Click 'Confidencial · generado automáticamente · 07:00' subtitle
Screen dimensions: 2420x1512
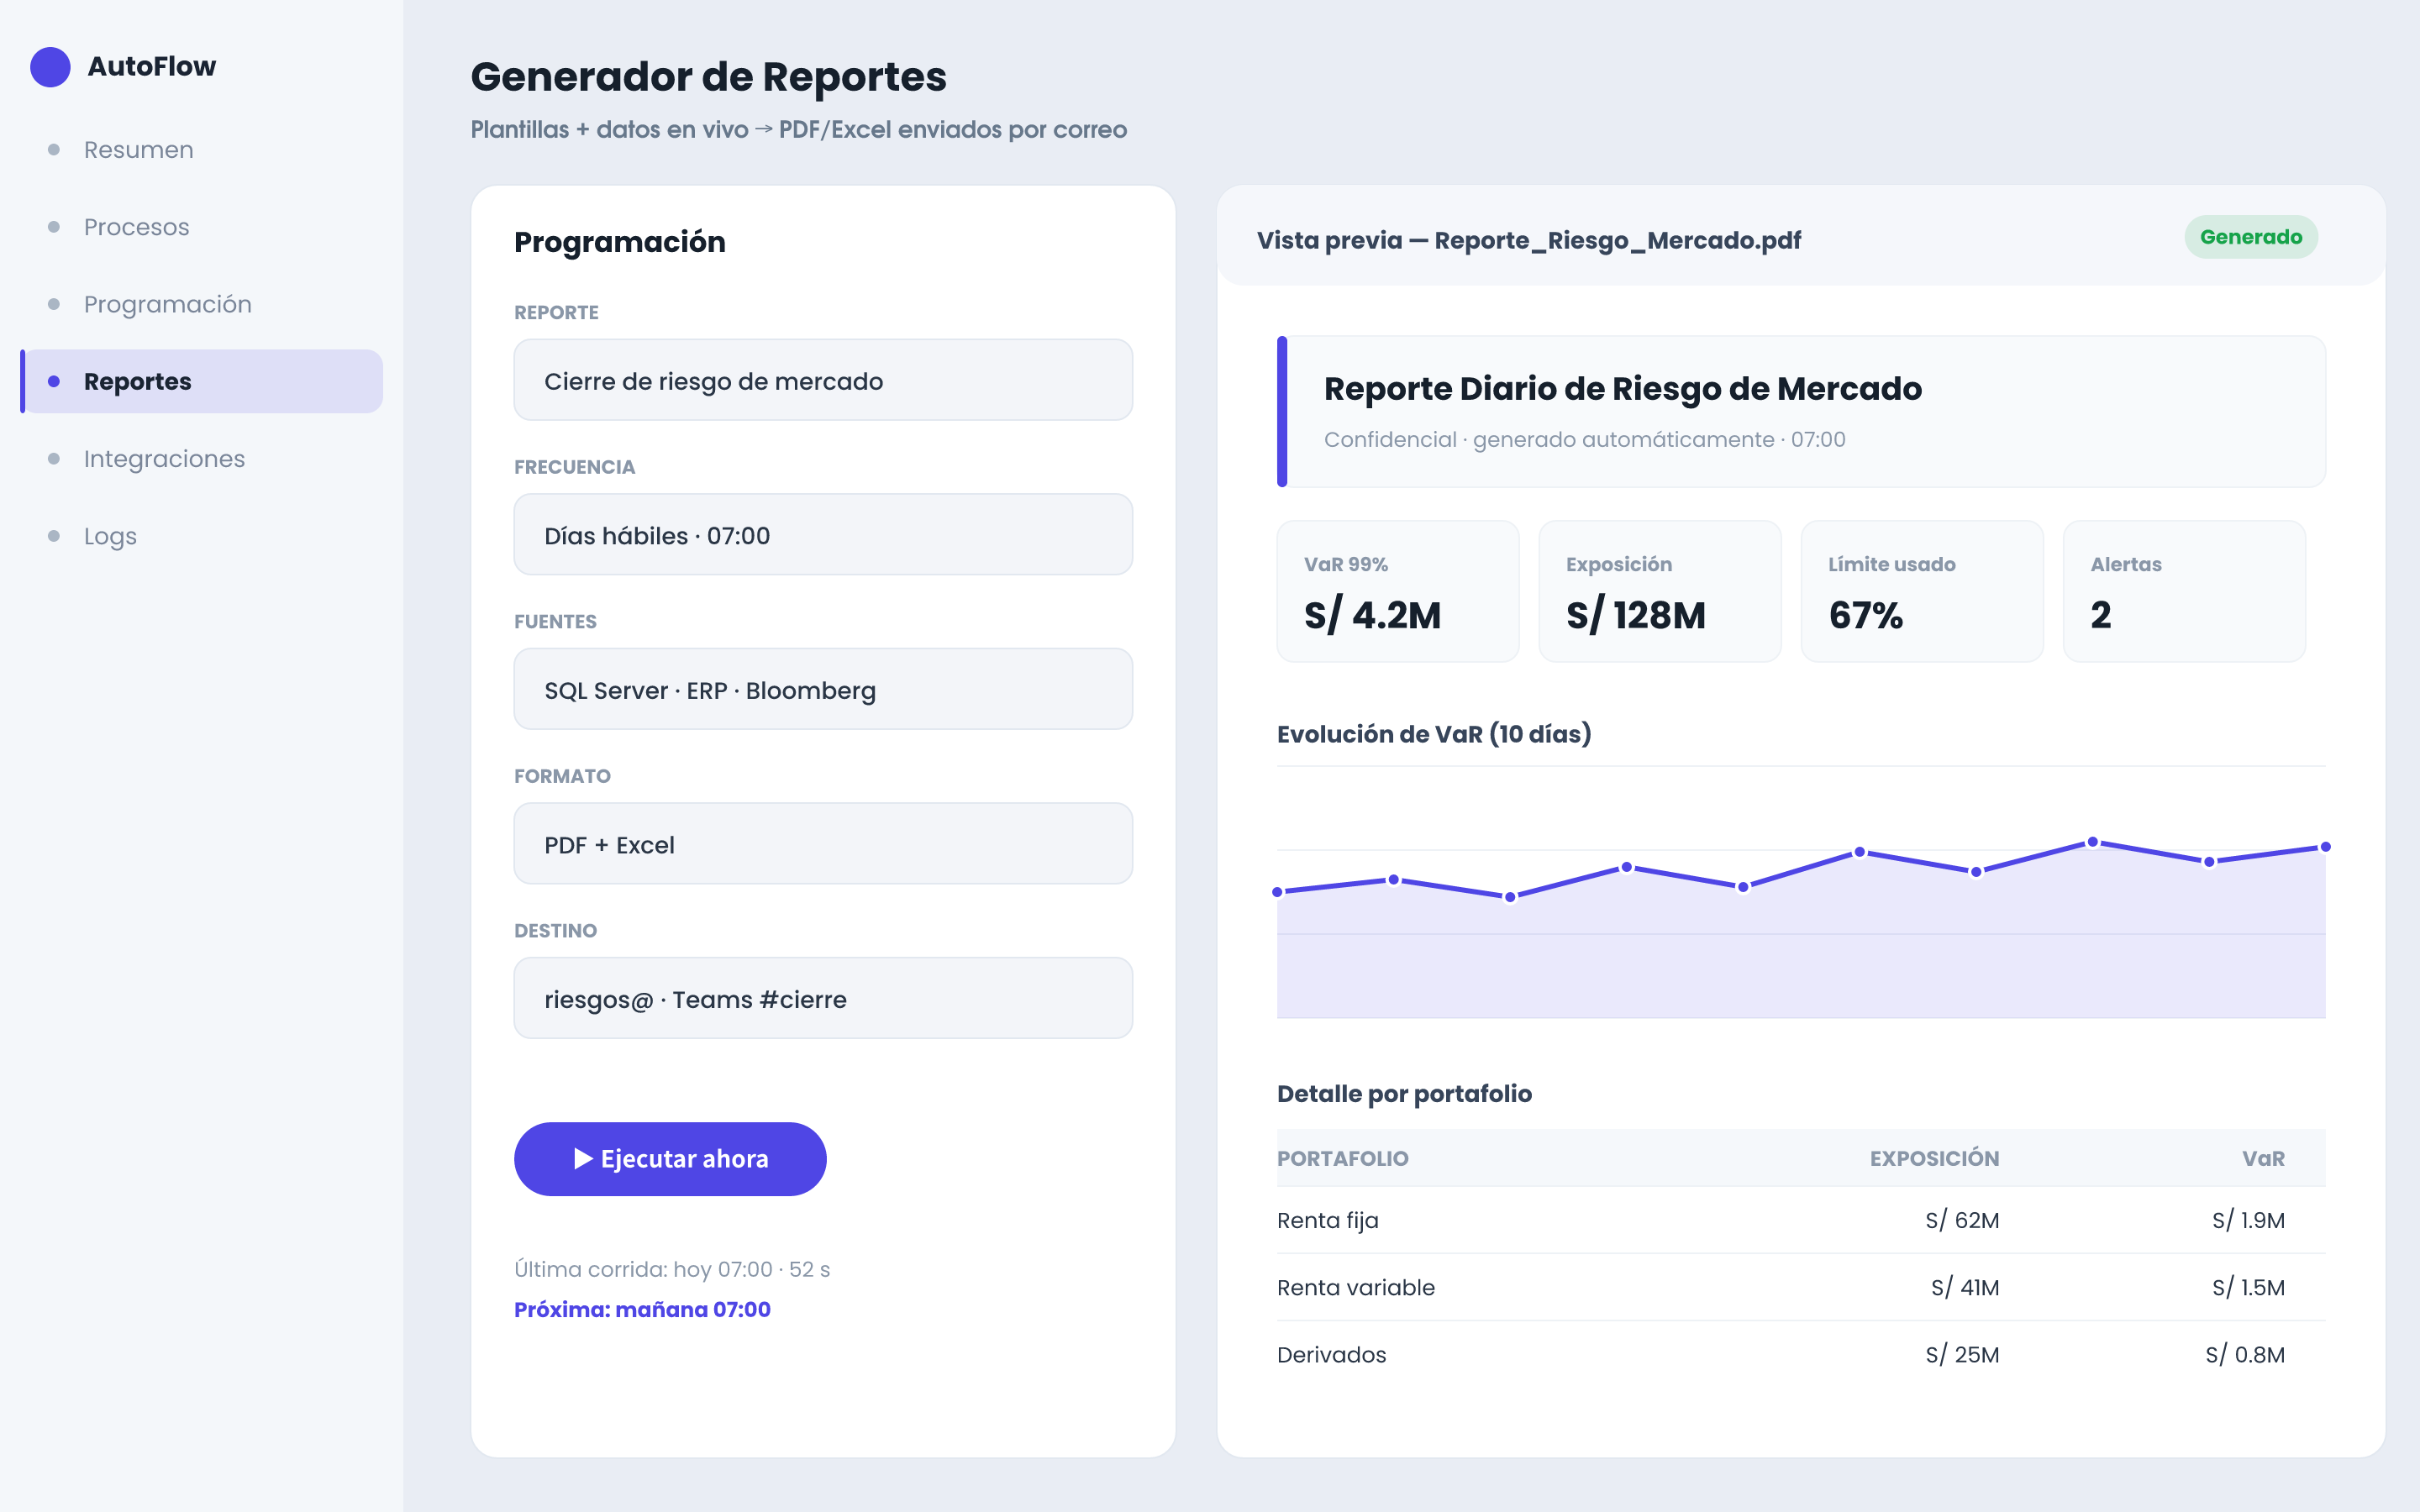(1584, 440)
